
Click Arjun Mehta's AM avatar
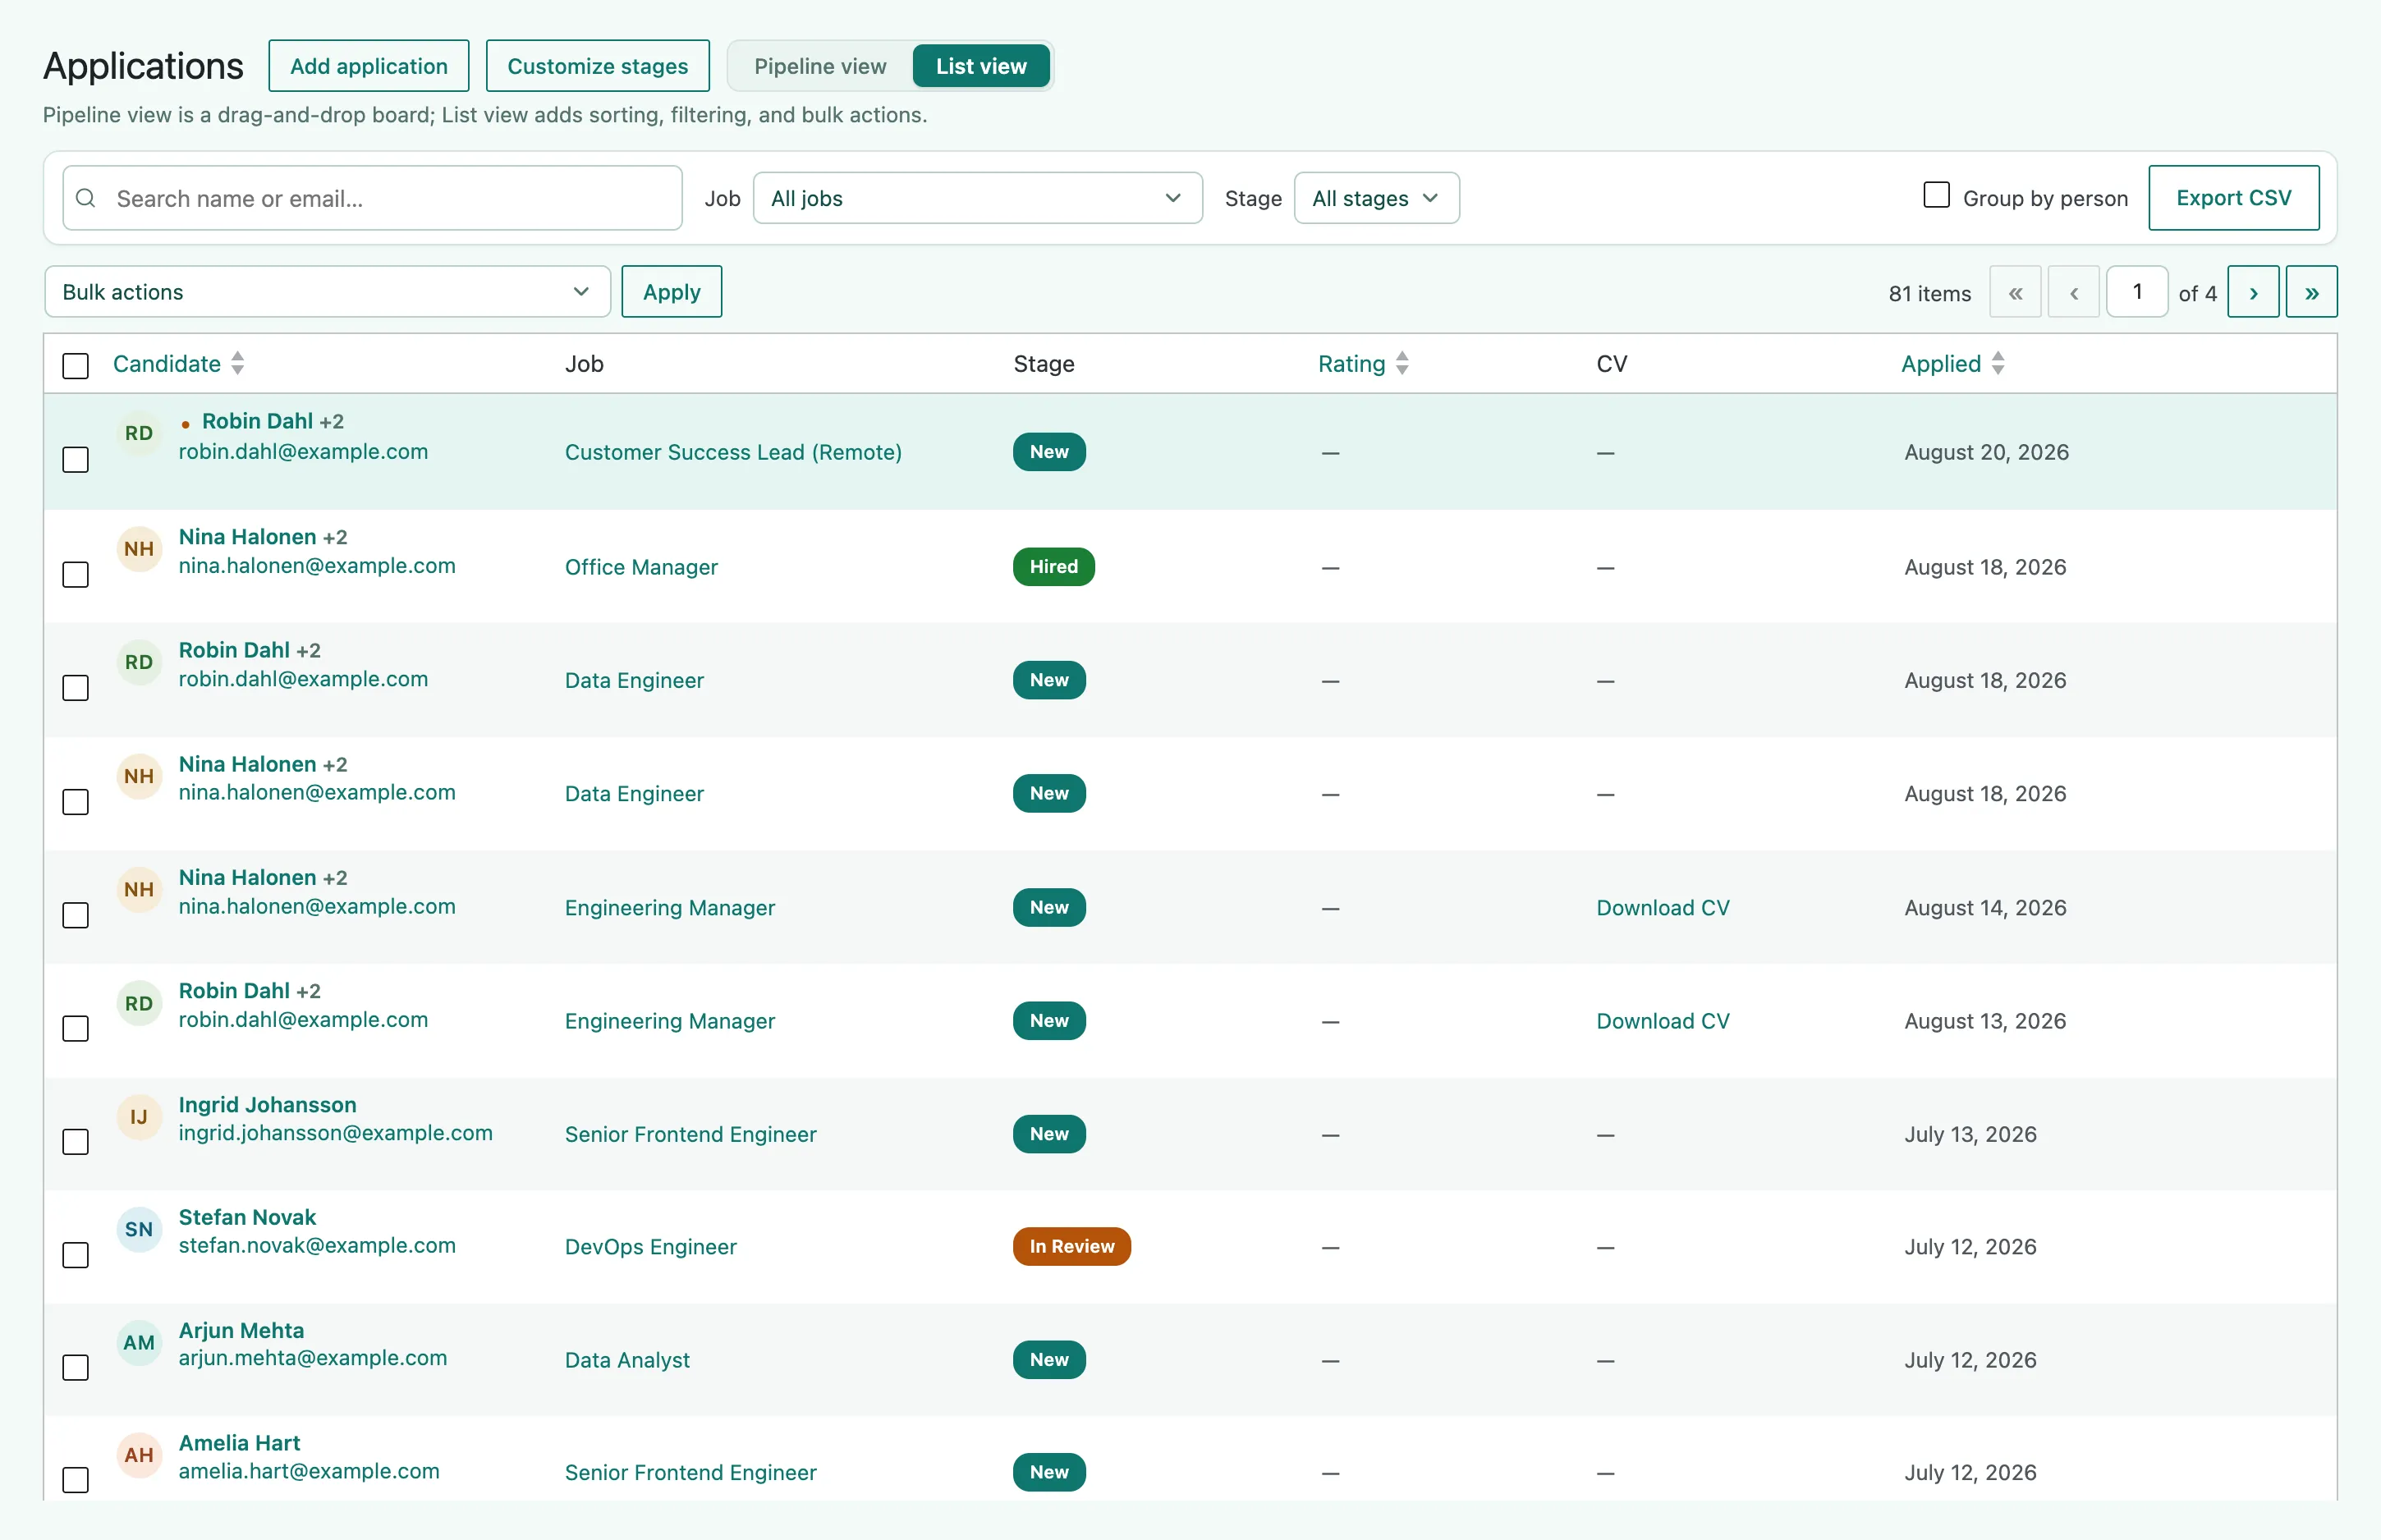pyautogui.click(x=139, y=1343)
